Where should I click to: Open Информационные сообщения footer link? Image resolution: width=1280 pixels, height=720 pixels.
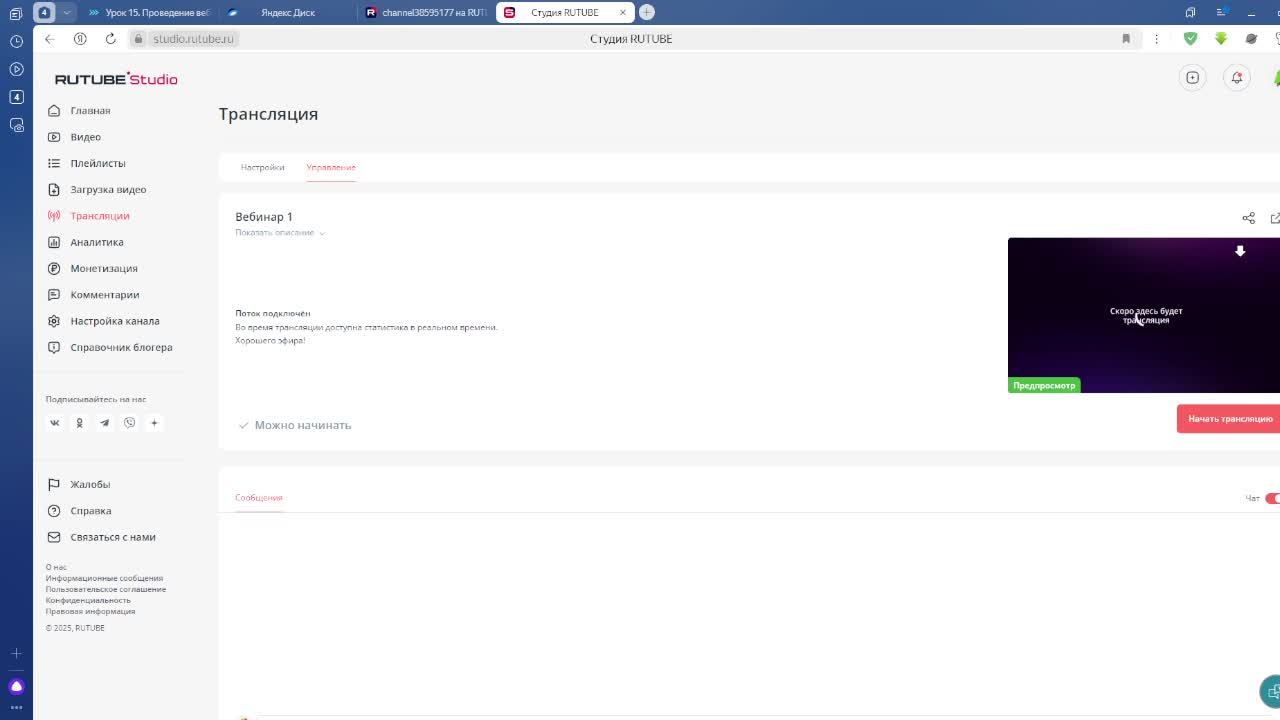tap(104, 578)
